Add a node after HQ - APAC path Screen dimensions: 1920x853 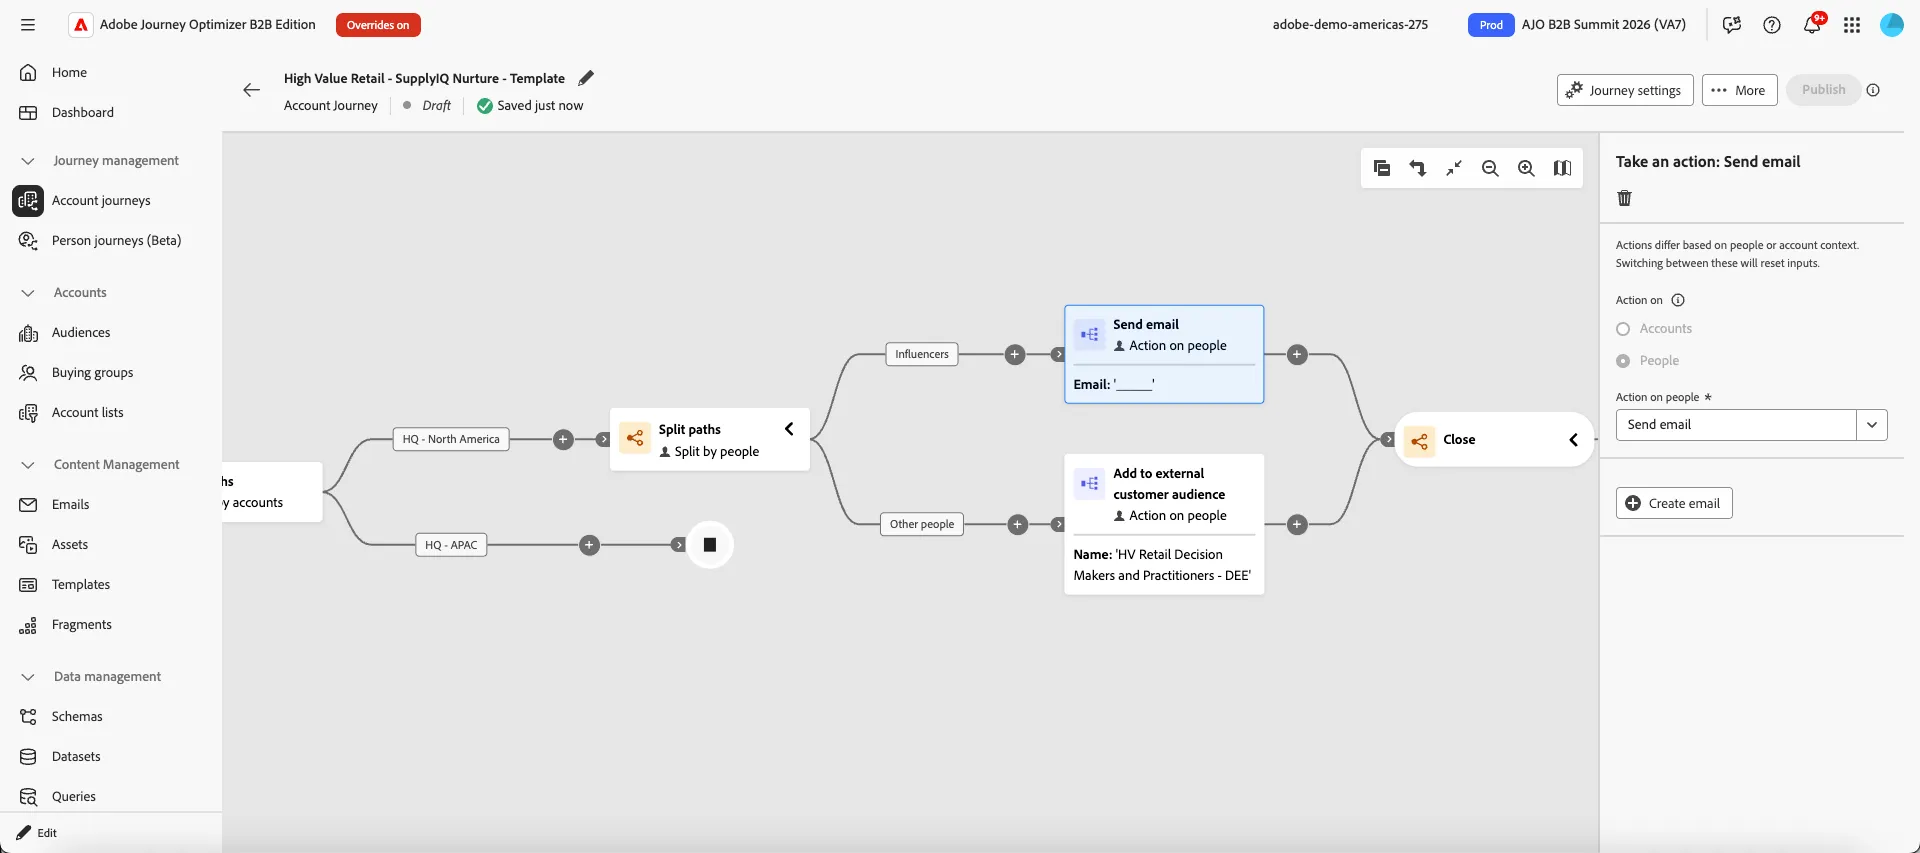(x=590, y=545)
